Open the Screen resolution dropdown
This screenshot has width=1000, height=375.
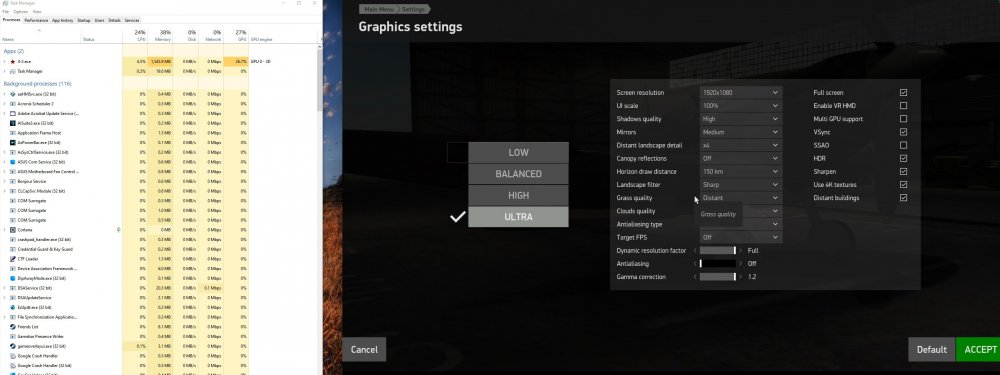pos(740,92)
